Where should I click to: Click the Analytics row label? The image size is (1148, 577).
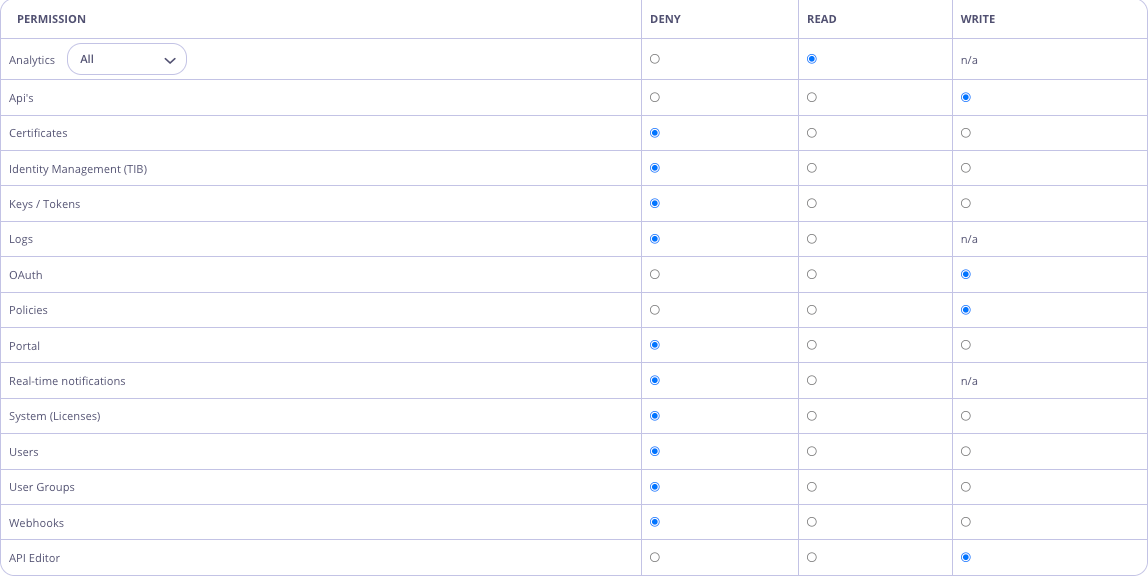31,60
